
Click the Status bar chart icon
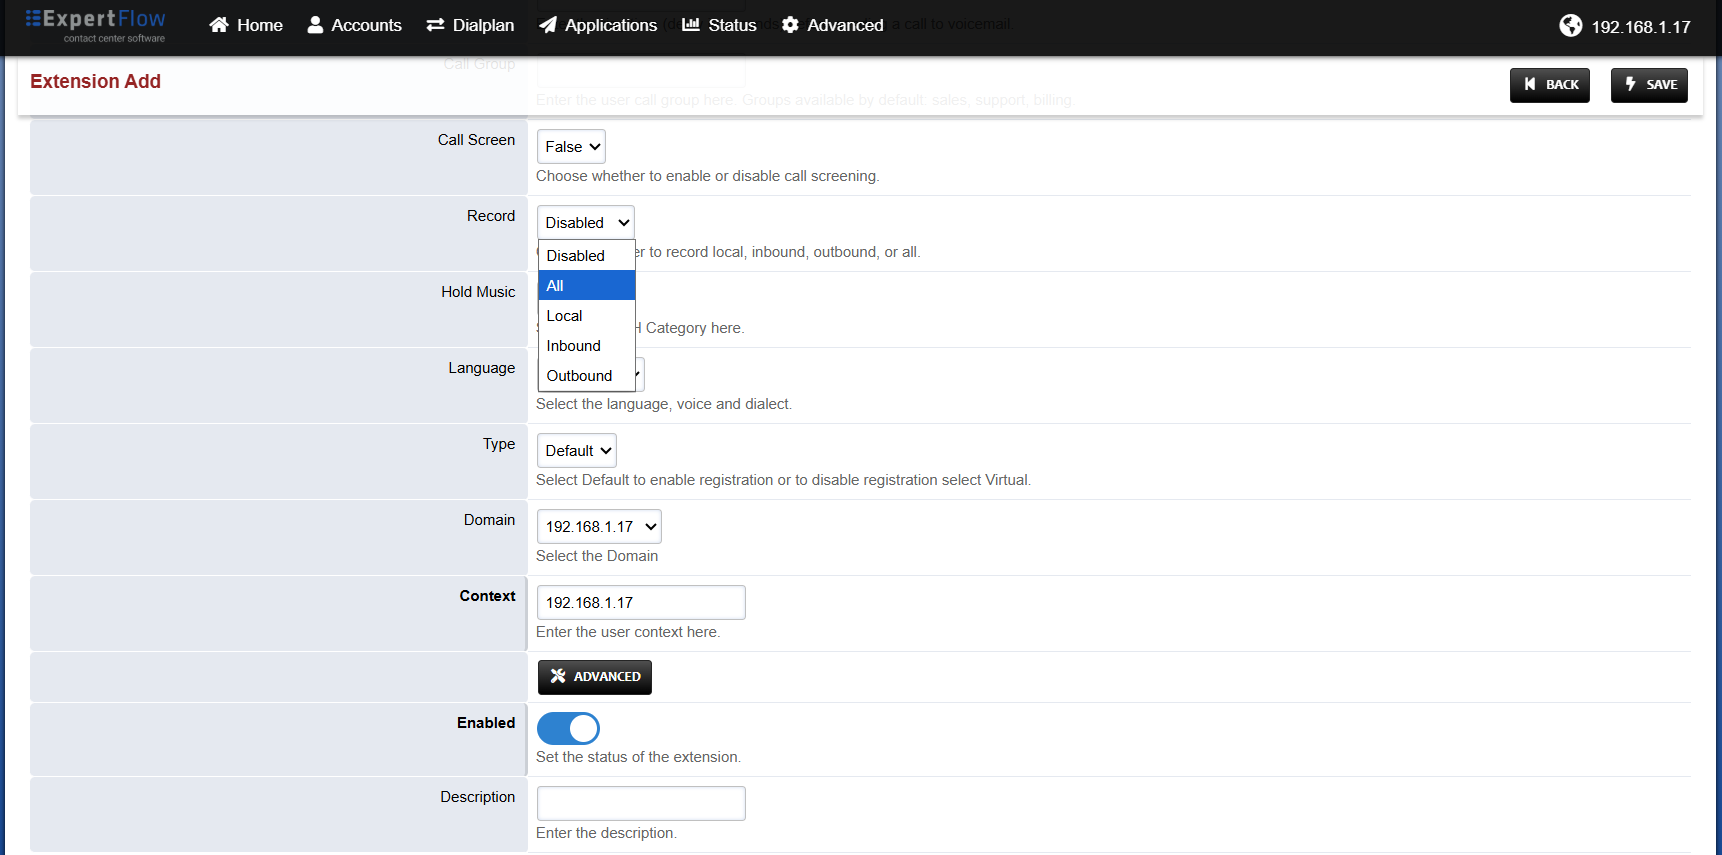[691, 24]
